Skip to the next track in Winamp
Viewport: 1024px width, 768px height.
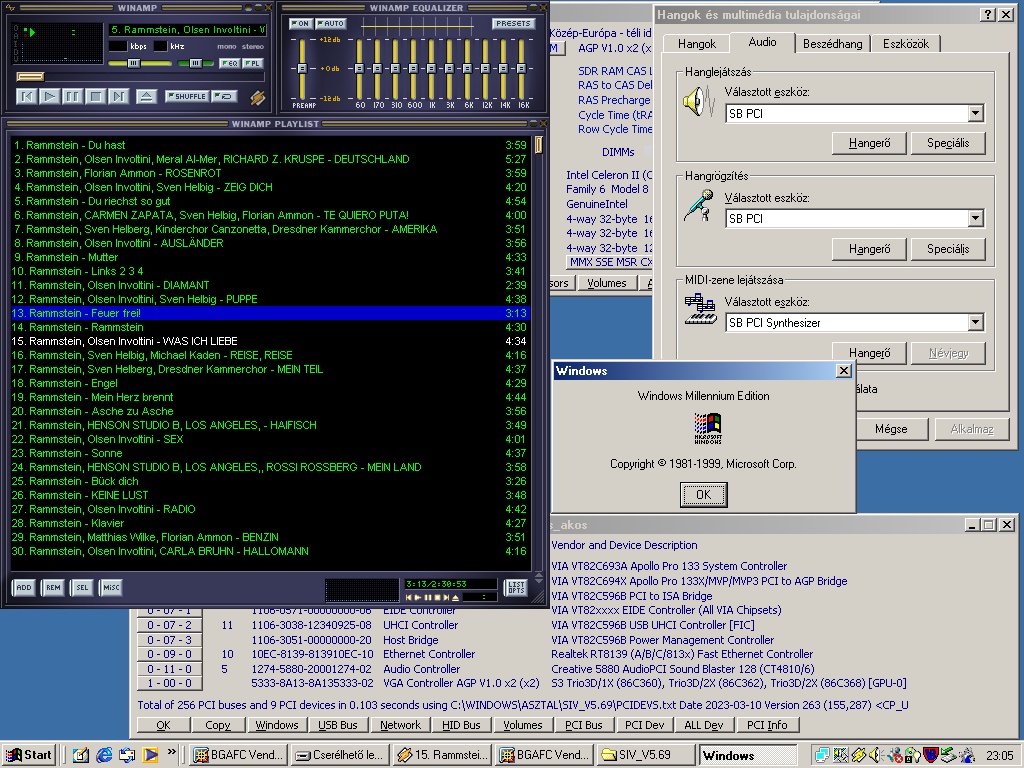tap(118, 96)
